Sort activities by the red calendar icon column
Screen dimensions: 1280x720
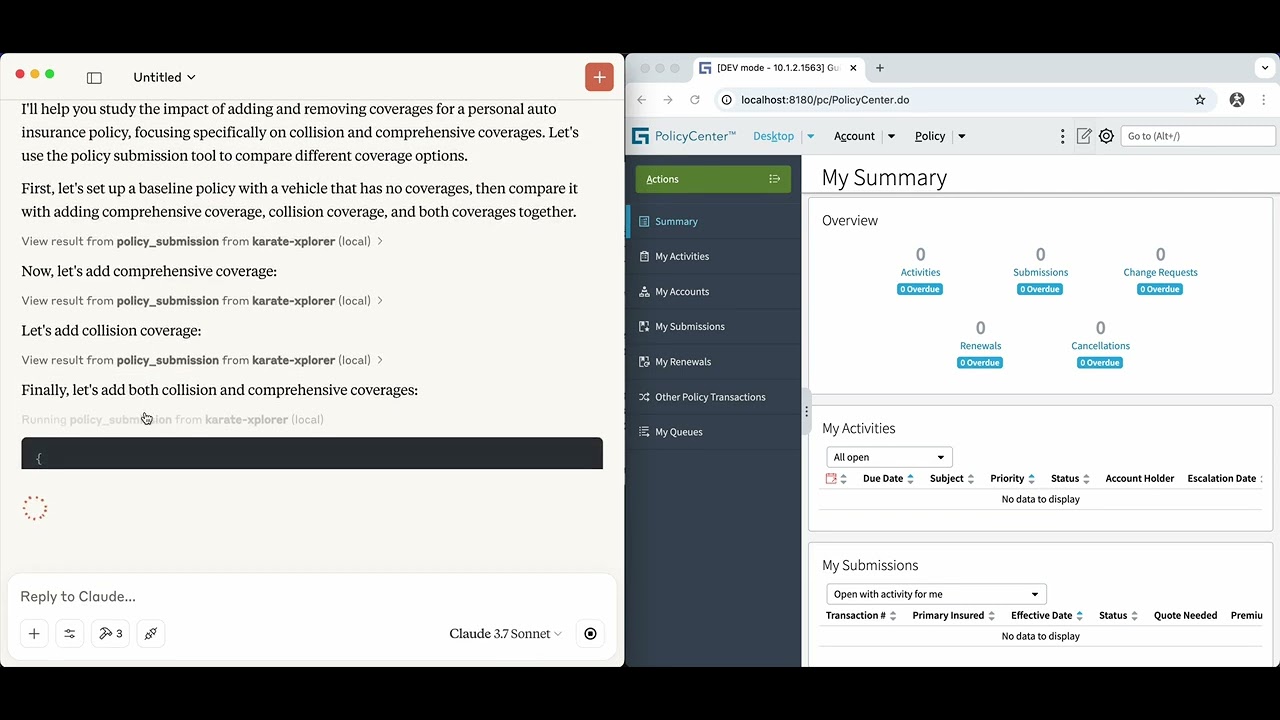coord(836,479)
